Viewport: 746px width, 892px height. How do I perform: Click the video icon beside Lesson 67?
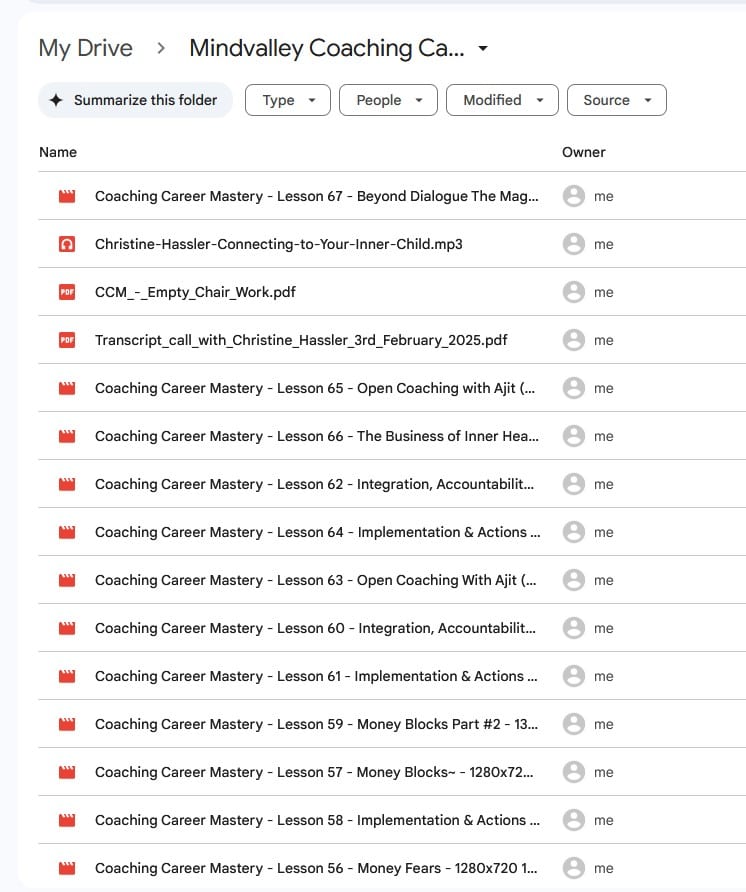coord(67,197)
